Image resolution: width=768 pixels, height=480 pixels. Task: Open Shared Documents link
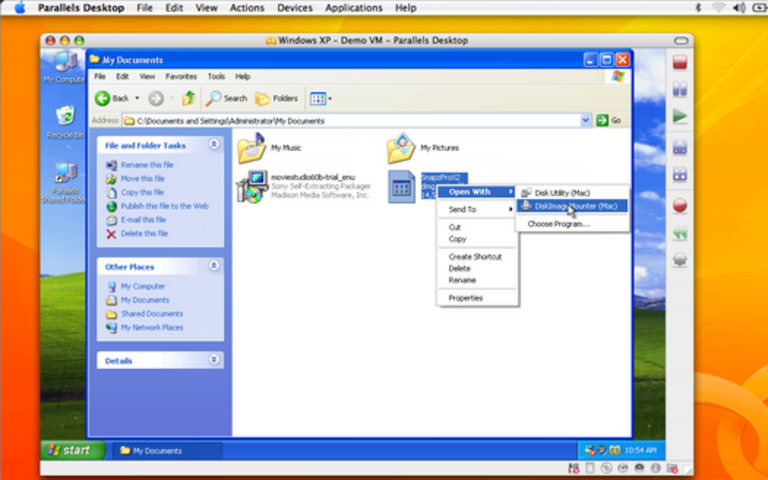coord(152,314)
